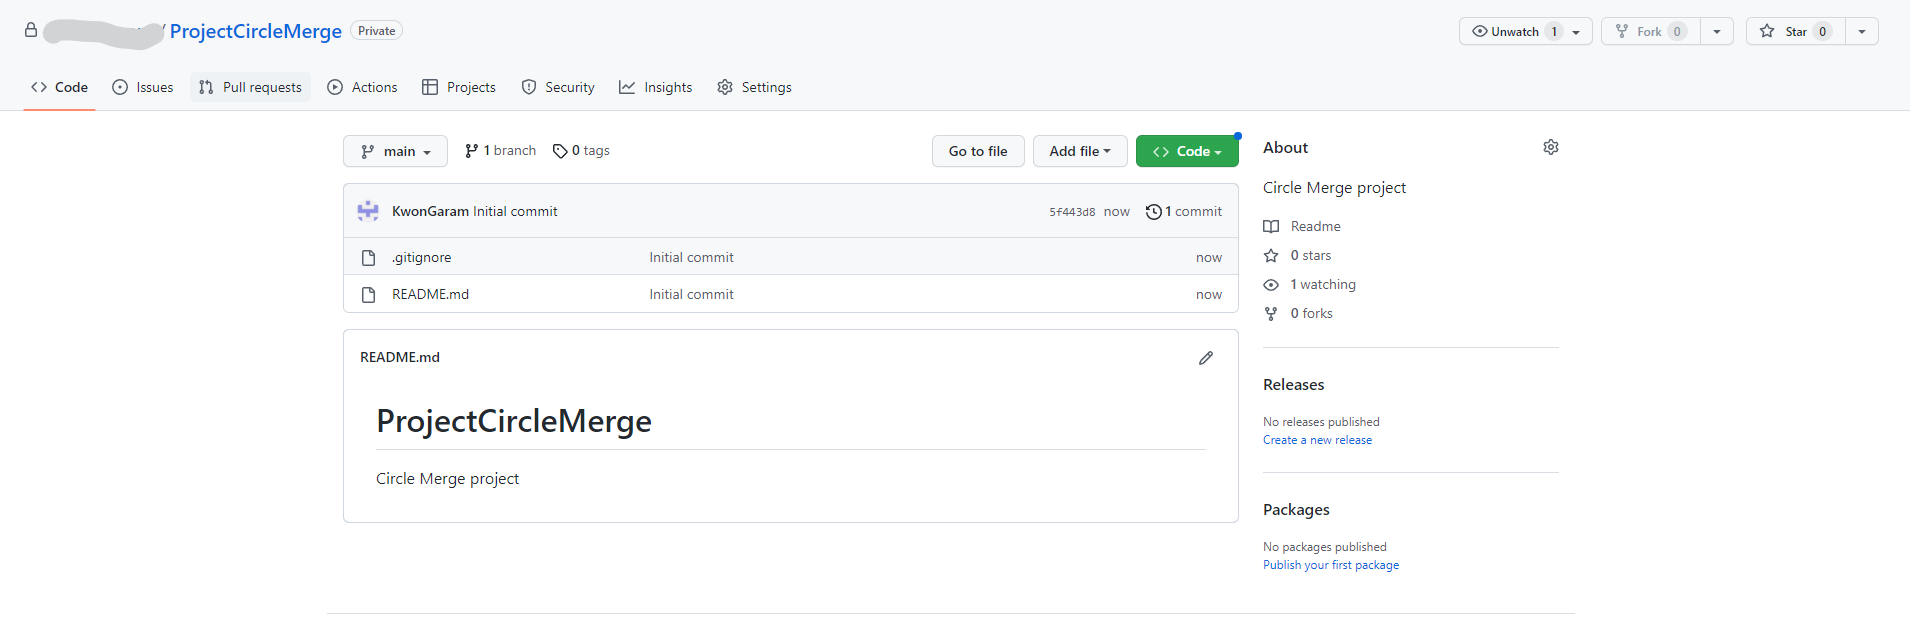Star the repository

[x=1796, y=31]
